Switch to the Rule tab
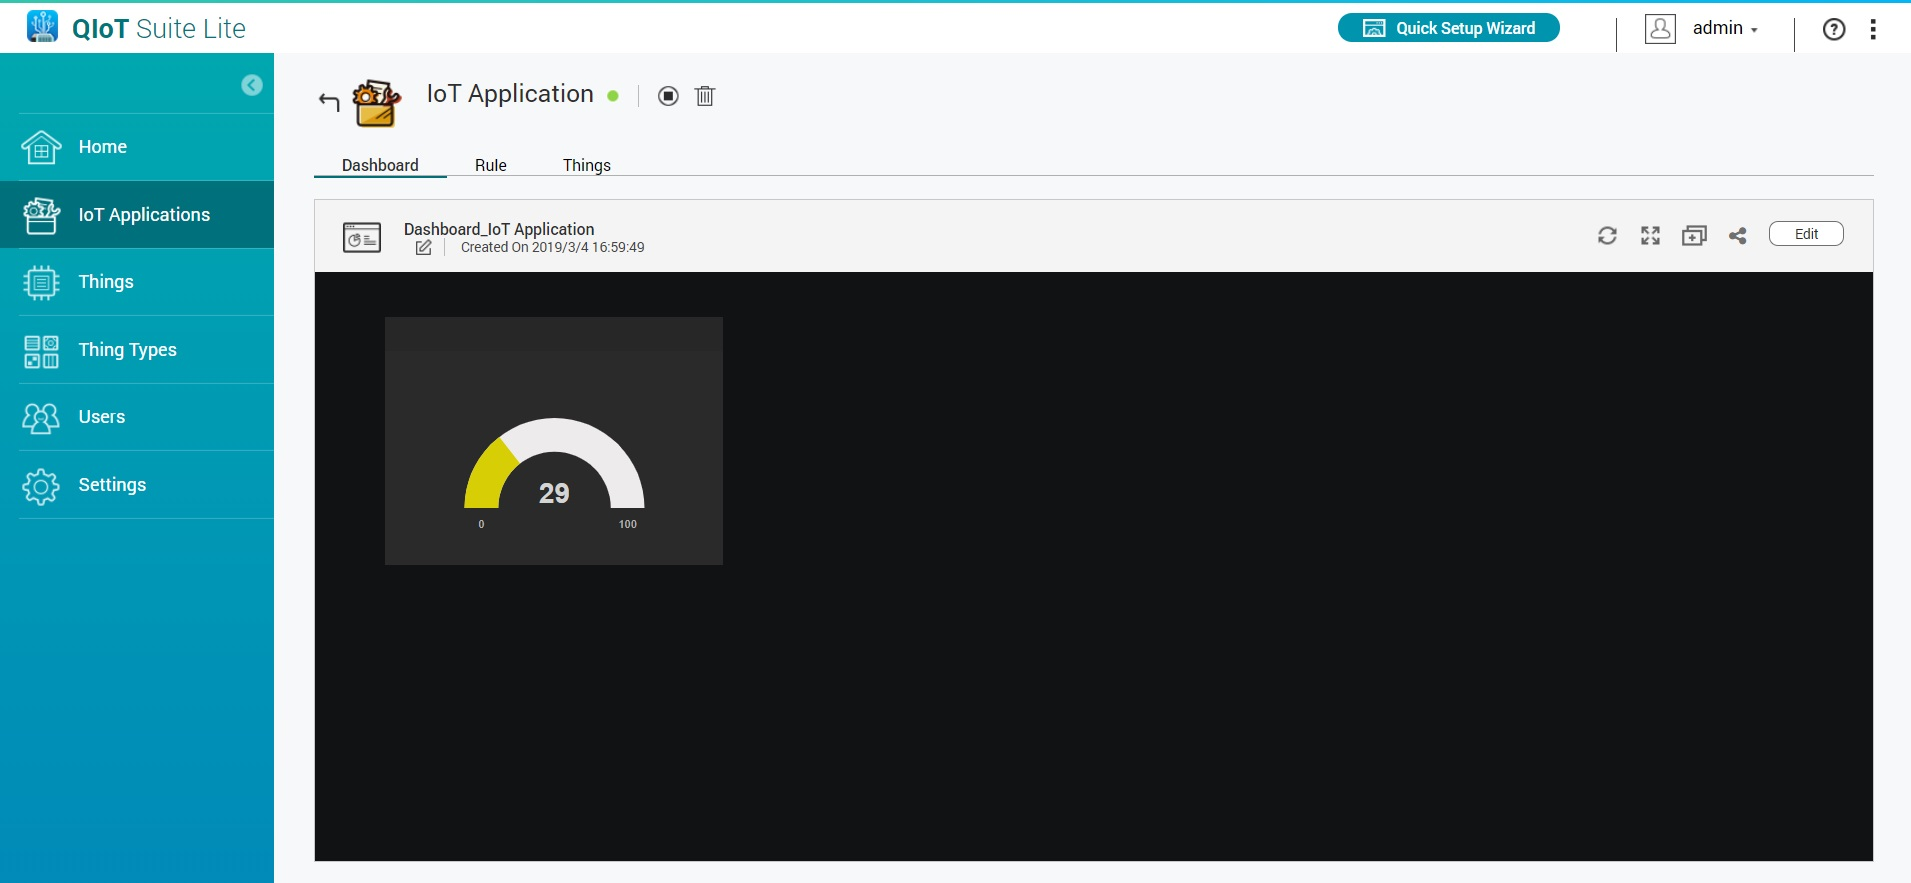Image resolution: width=1911 pixels, height=883 pixels. click(490, 165)
